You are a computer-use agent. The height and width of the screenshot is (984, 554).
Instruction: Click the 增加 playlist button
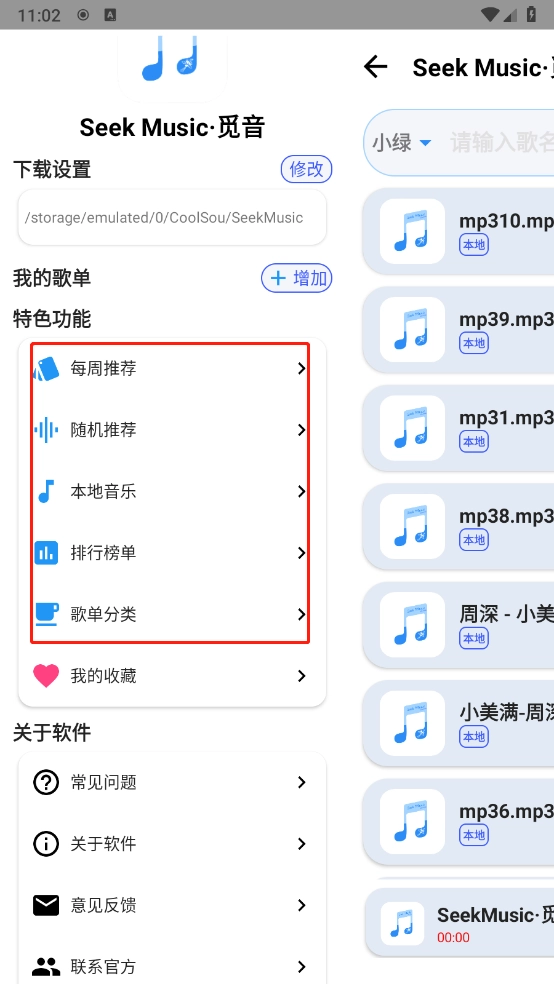296,278
